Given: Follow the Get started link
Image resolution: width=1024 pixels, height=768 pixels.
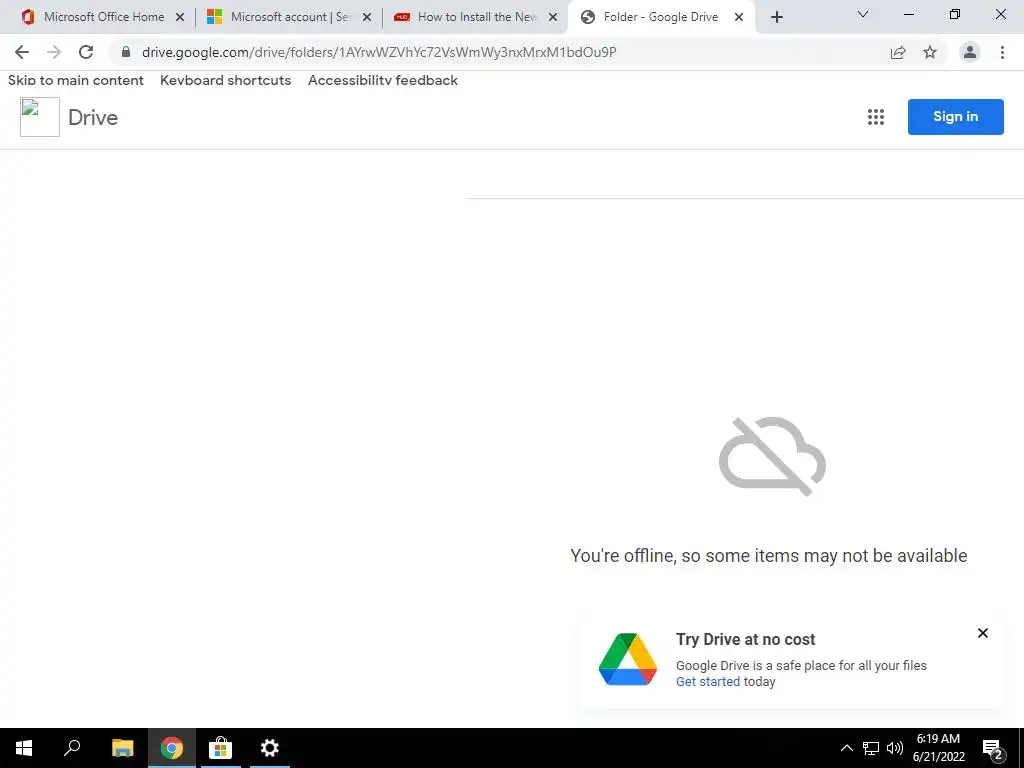Looking at the screenshot, I should pos(708,681).
